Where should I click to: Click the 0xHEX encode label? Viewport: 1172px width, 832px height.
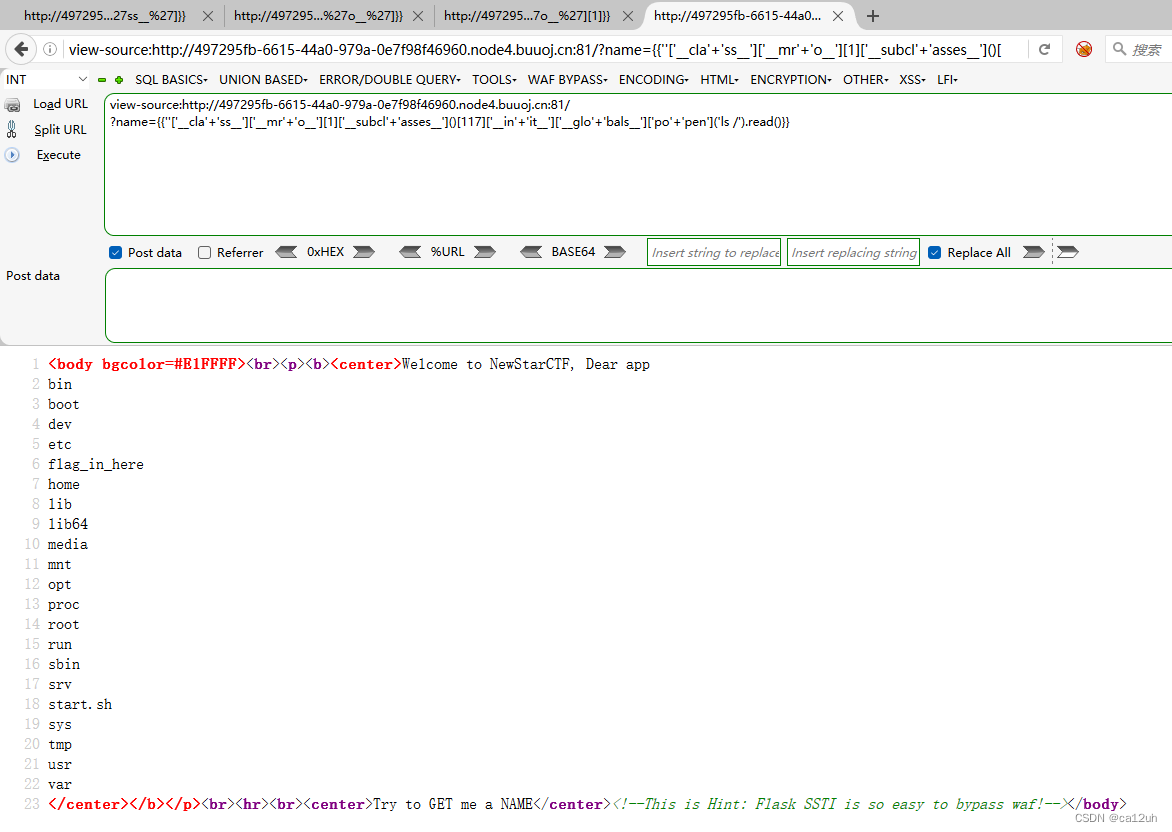(x=325, y=252)
